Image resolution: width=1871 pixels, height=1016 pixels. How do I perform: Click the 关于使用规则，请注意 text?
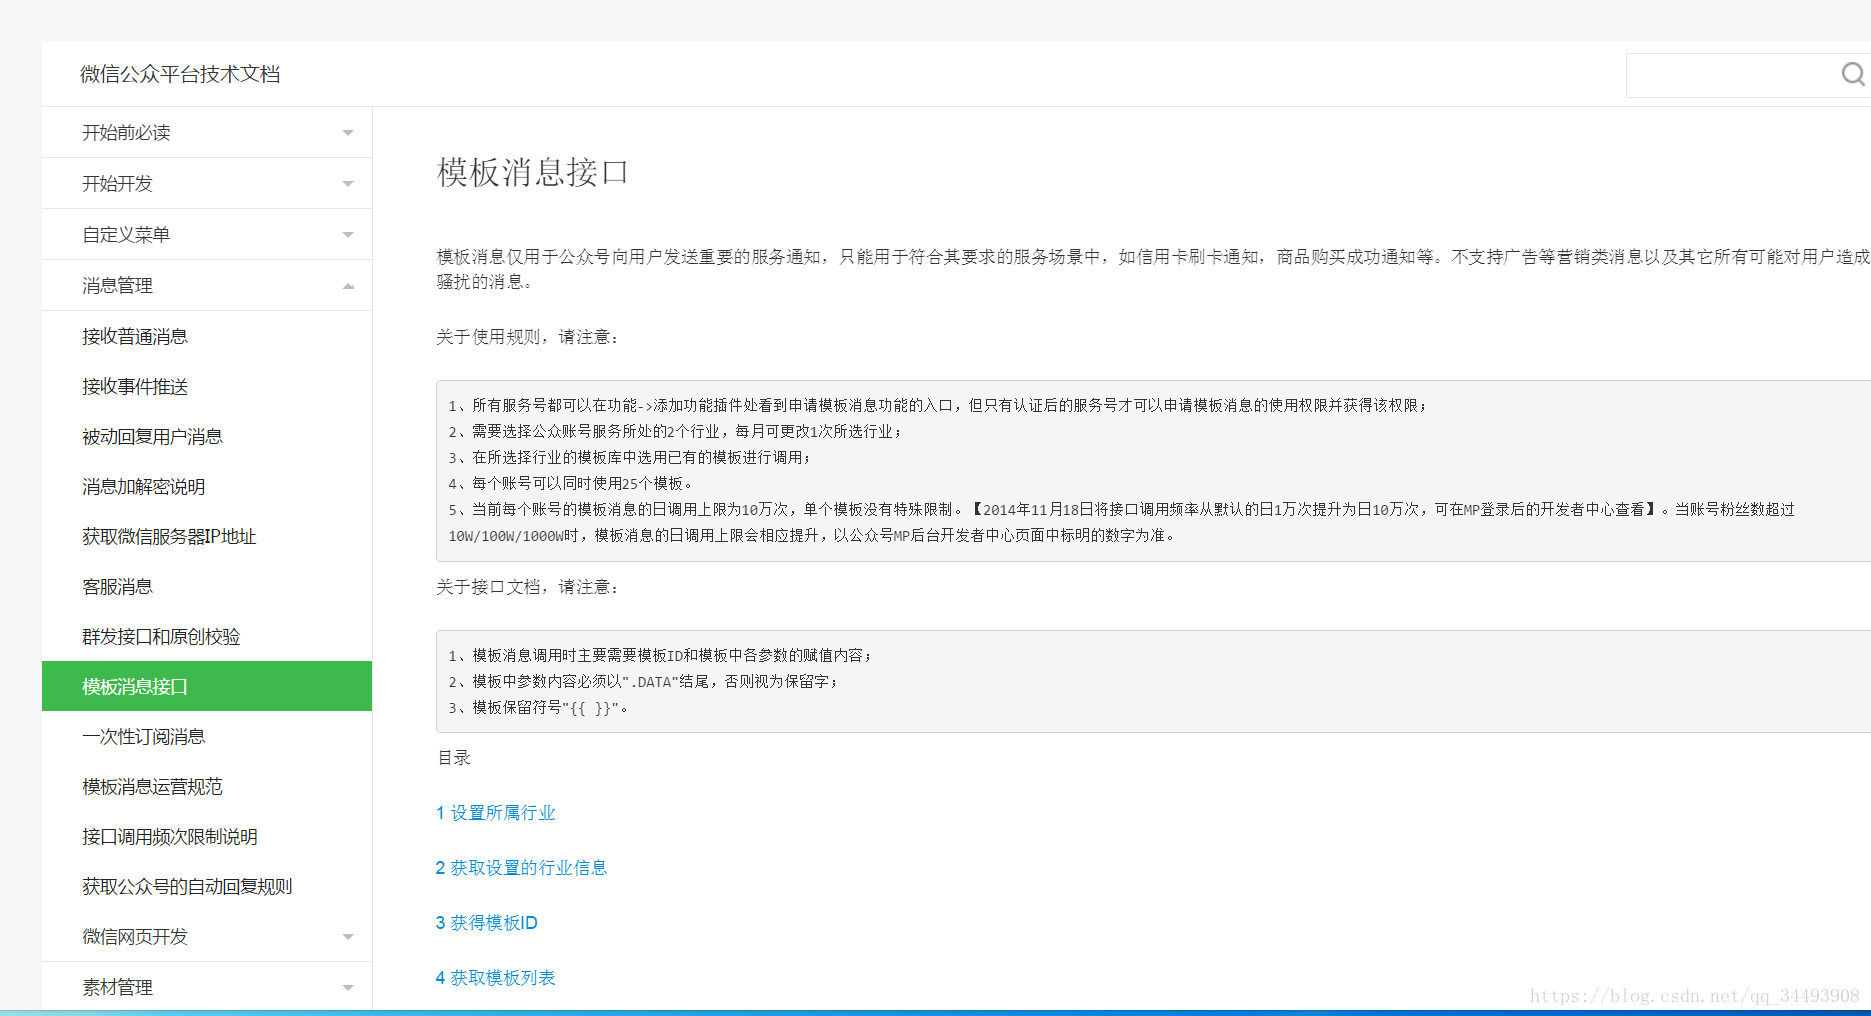tap(528, 337)
